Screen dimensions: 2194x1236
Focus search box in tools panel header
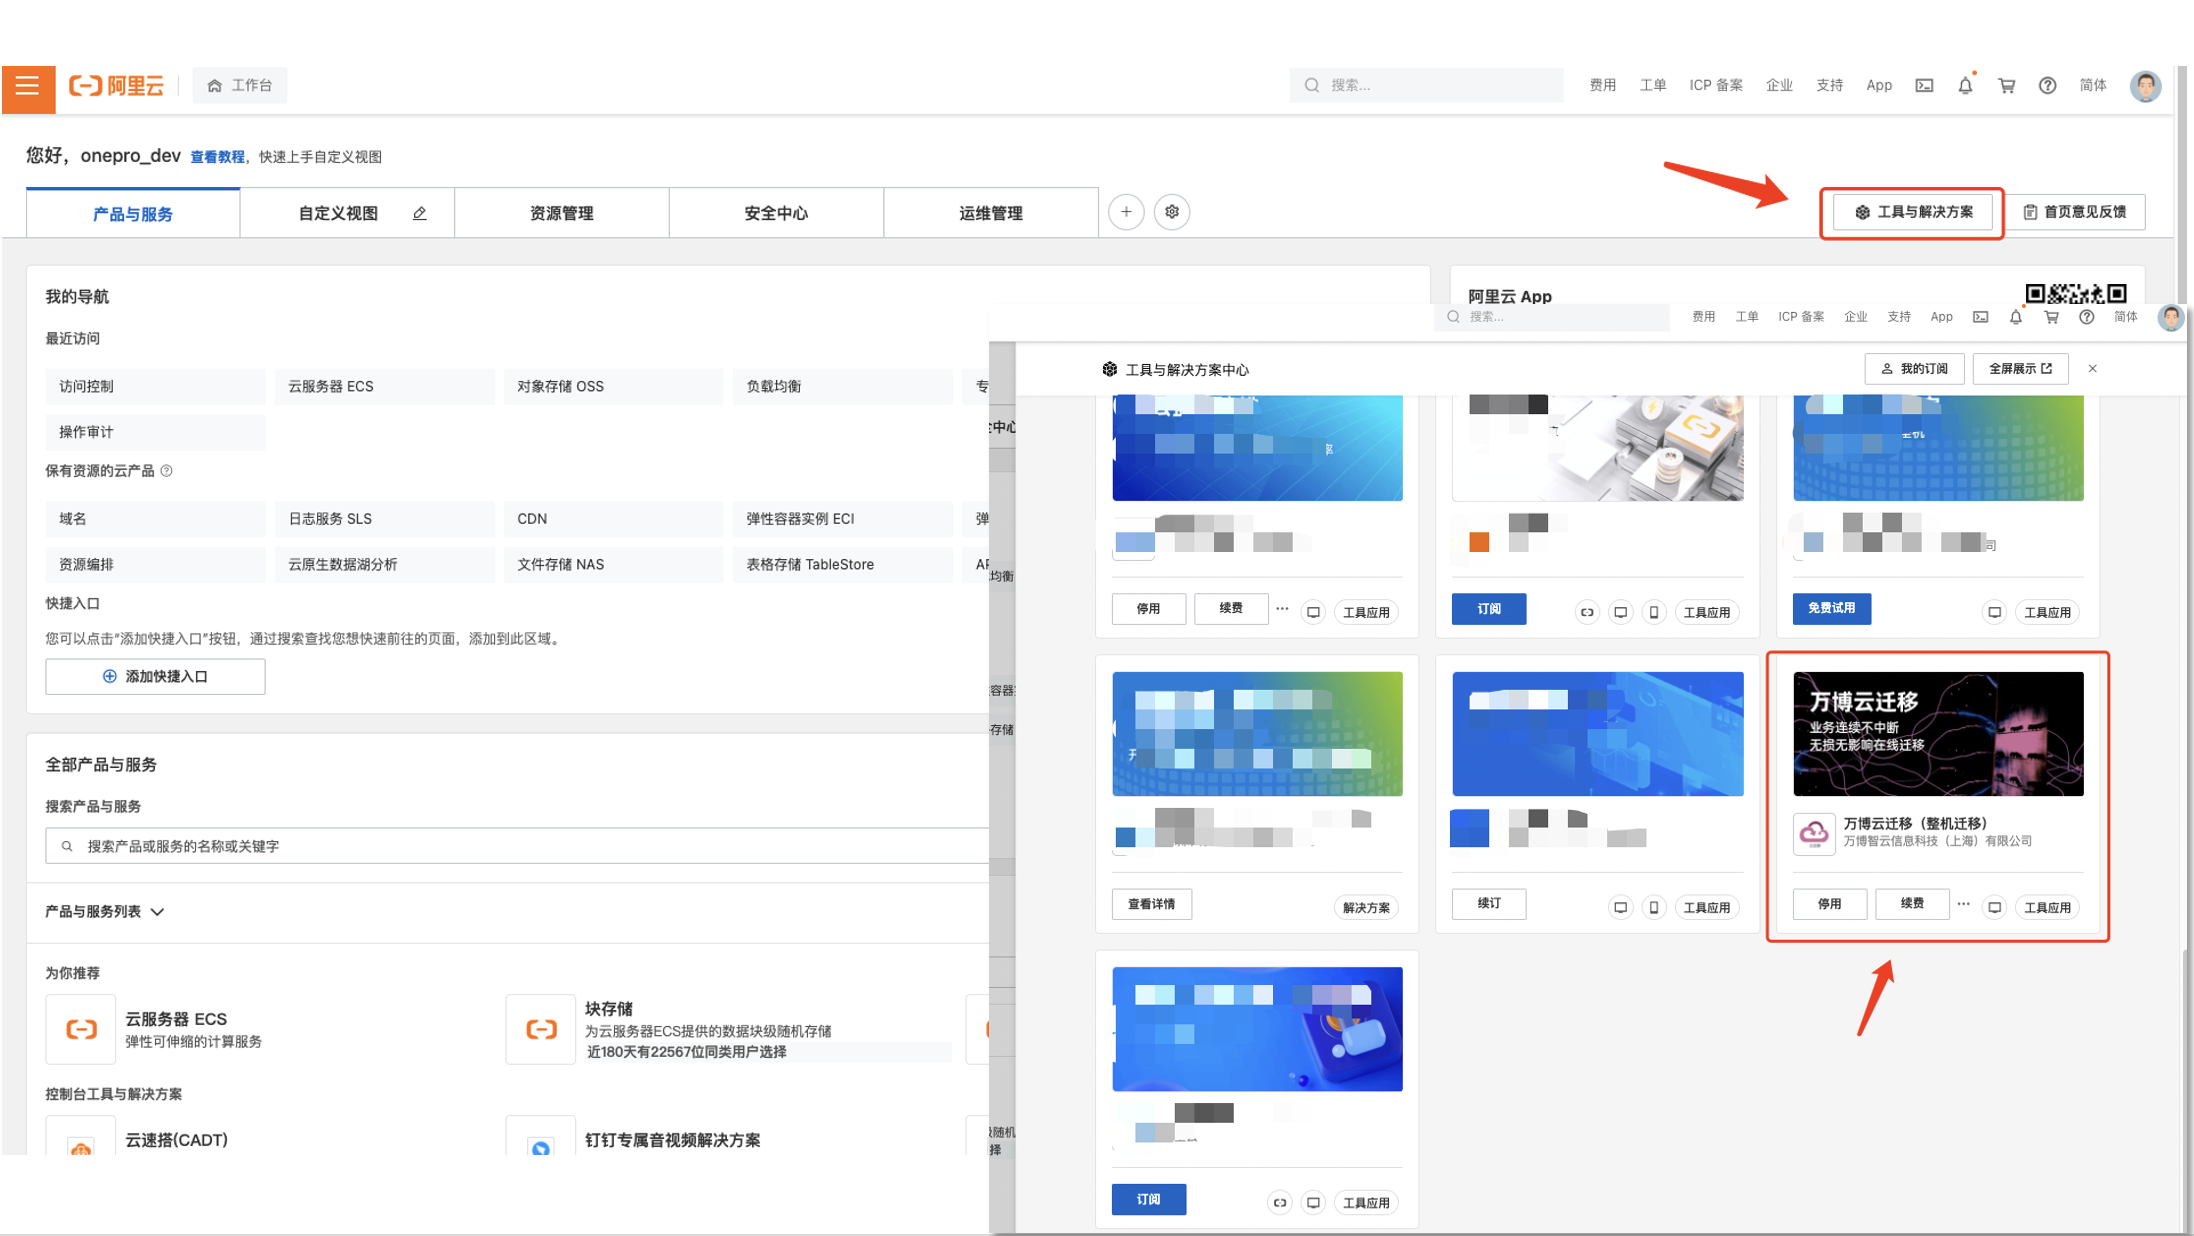(x=1553, y=317)
